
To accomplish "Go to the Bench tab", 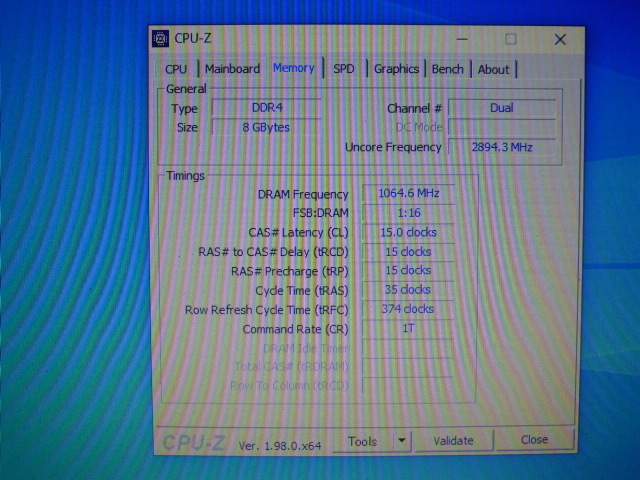I will 447,69.
